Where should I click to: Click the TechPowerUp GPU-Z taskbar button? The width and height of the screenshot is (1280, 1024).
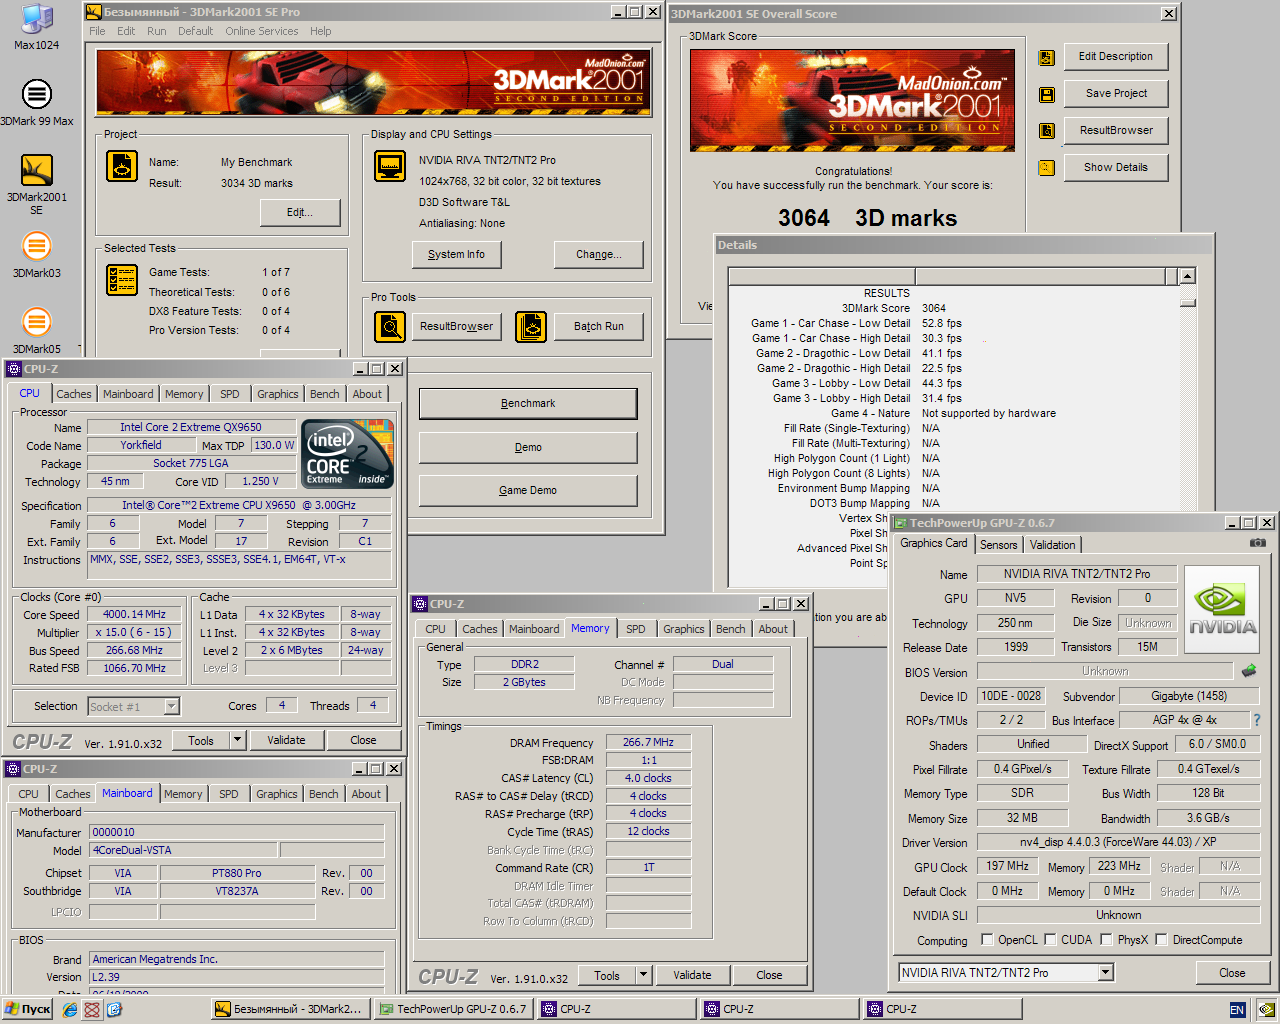(x=454, y=1009)
